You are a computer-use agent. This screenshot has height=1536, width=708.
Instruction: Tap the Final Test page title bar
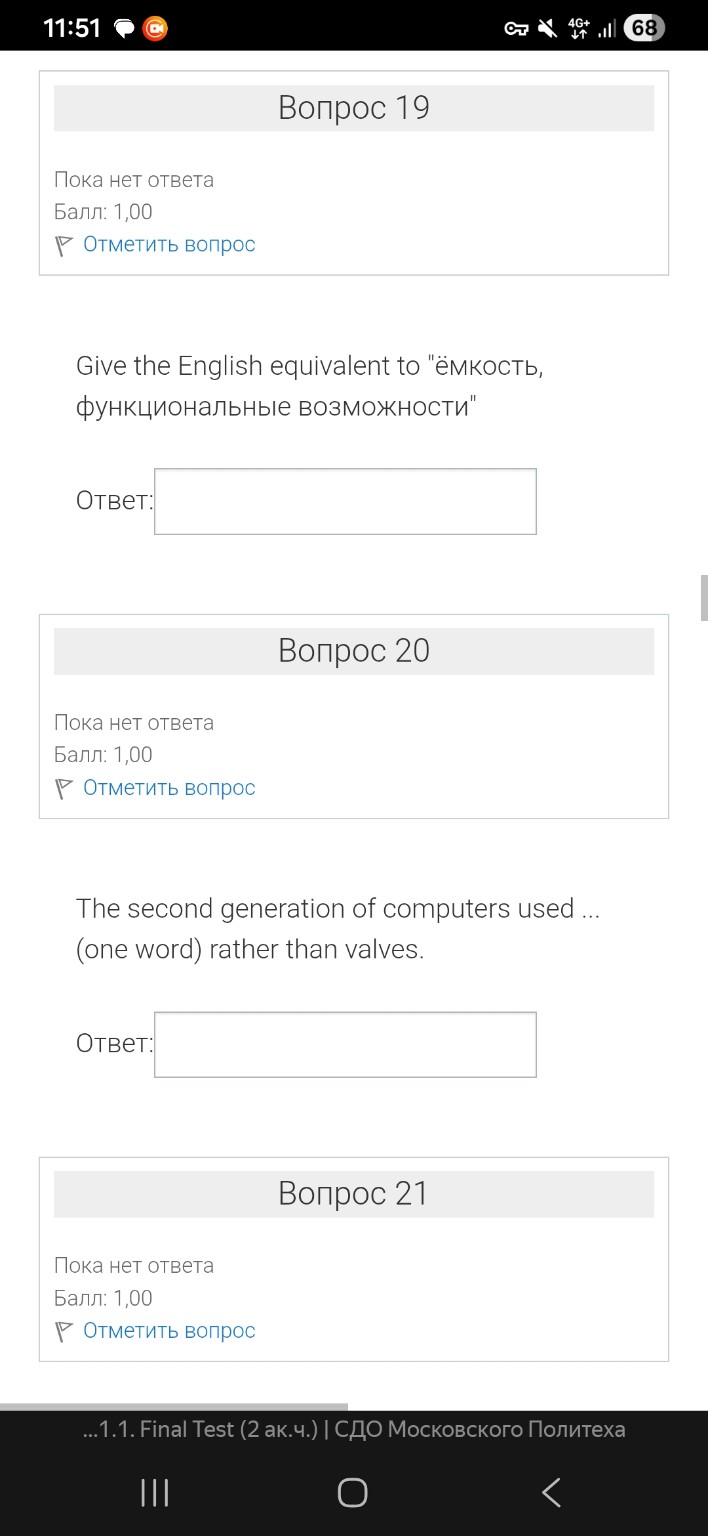pos(354,1430)
